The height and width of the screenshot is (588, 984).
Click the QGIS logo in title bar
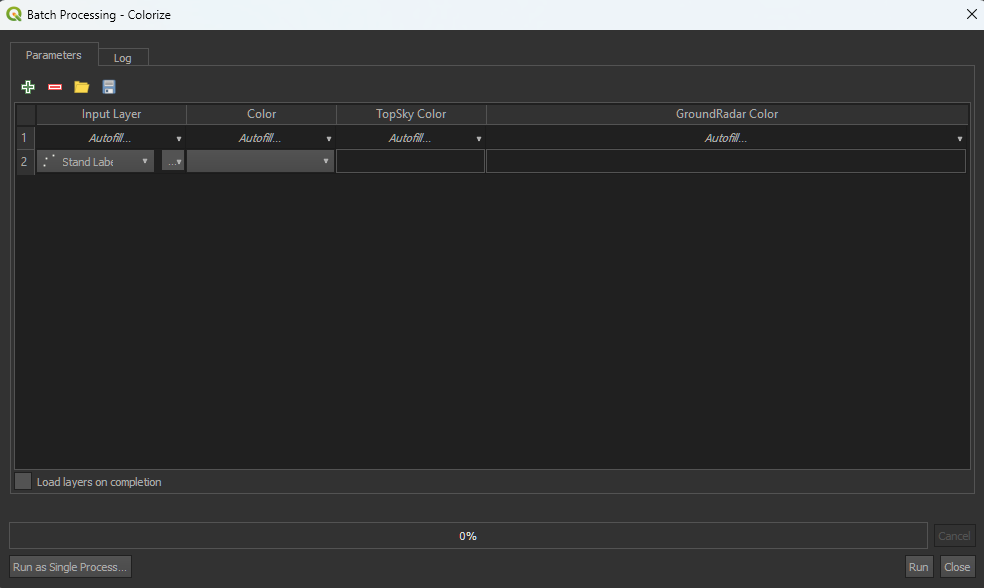(14, 14)
